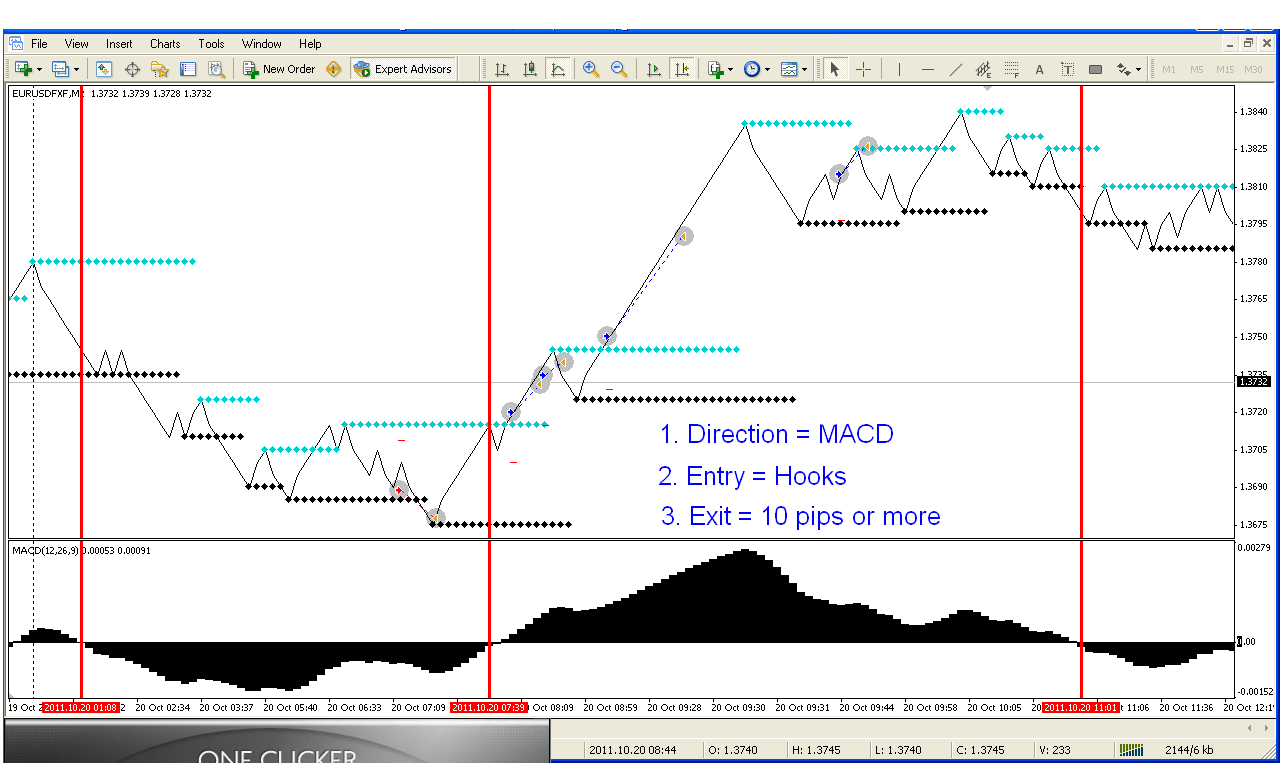Click the chart shift triangle marker

click(988, 88)
